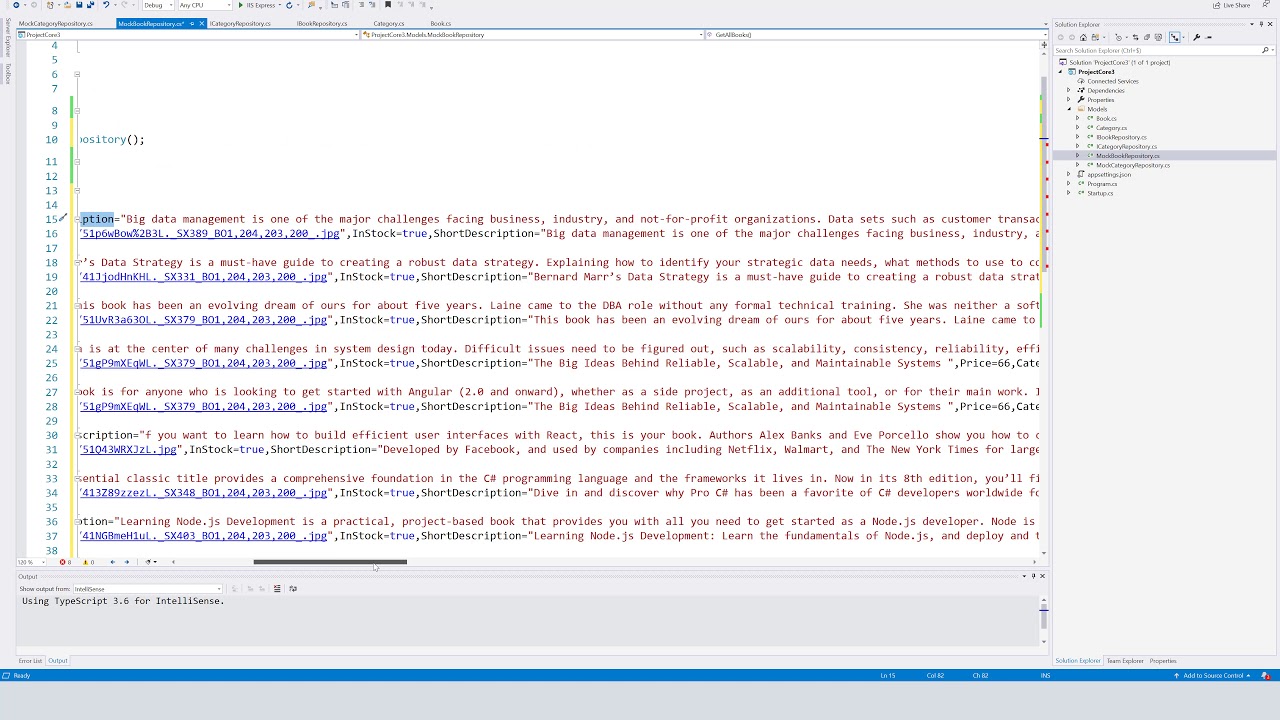Expand Dependencies node in Solution Explorer
Image resolution: width=1280 pixels, height=720 pixels.
pyautogui.click(x=1069, y=90)
